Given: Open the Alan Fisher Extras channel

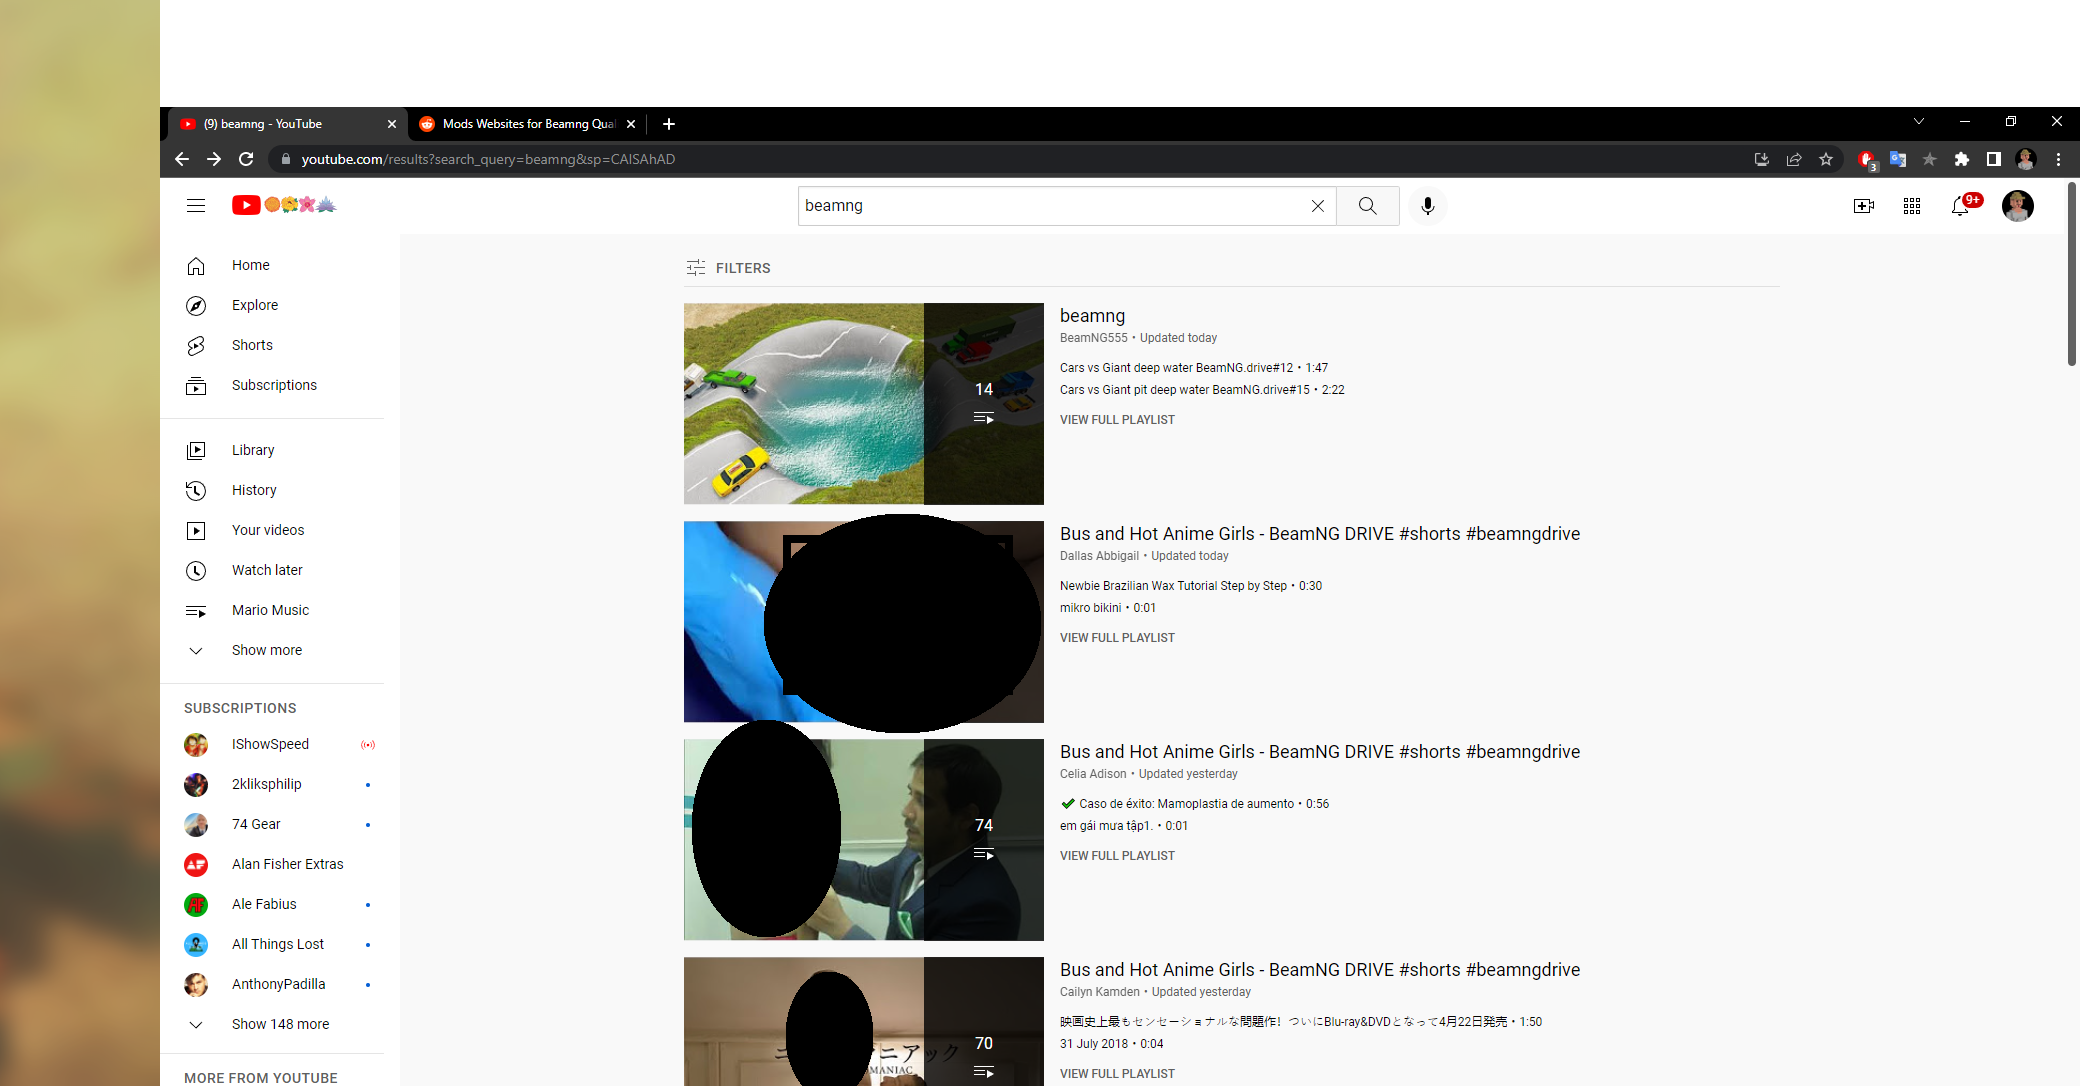Looking at the screenshot, I should [x=272, y=864].
